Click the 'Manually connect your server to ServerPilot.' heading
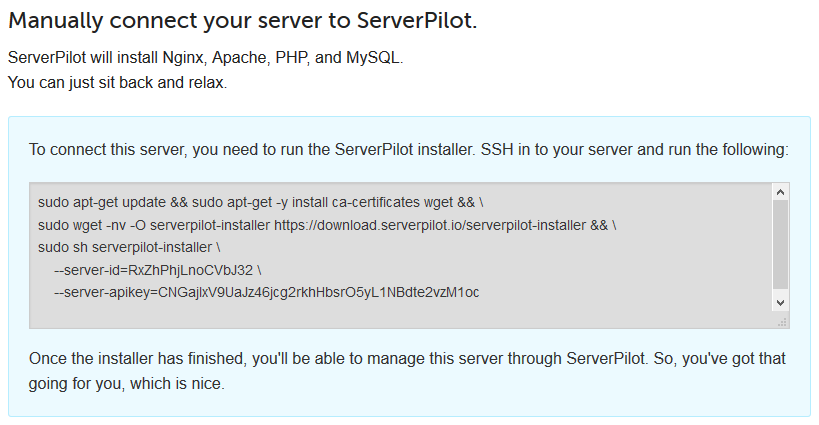This screenshot has height=425, width=819. pyautogui.click(x=243, y=21)
